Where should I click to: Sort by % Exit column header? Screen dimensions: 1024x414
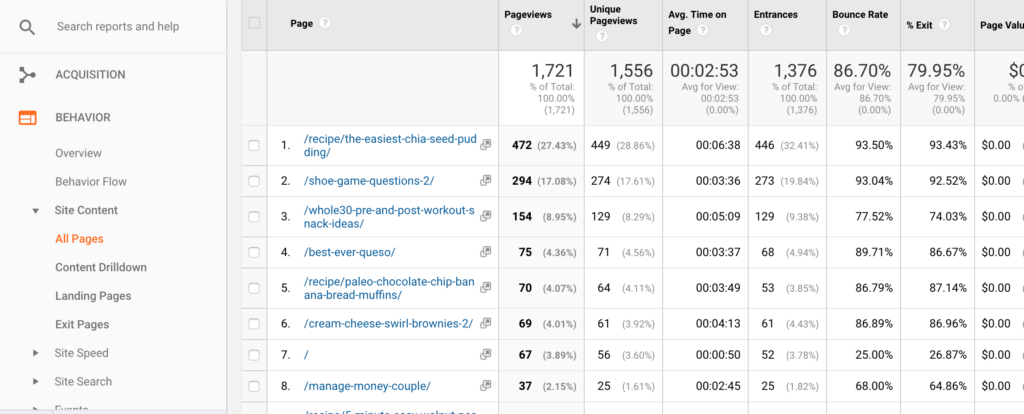(x=921, y=24)
